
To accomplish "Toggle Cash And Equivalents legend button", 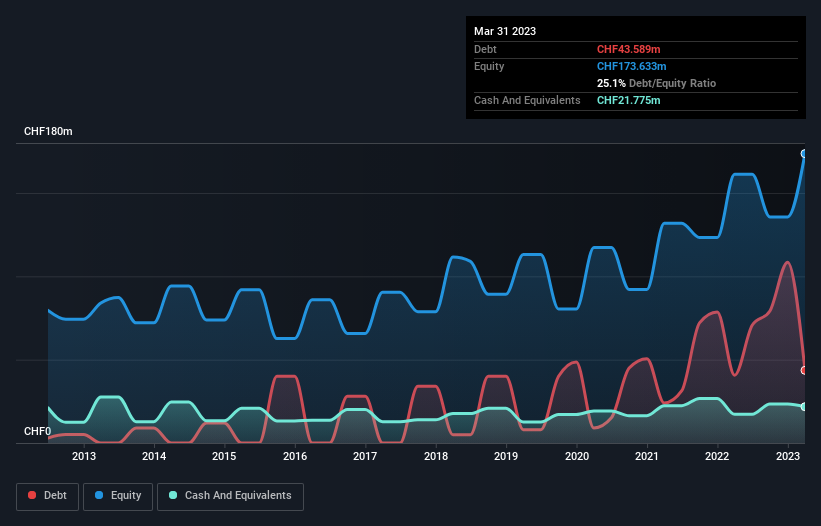I will pyautogui.click(x=230, y=496).
